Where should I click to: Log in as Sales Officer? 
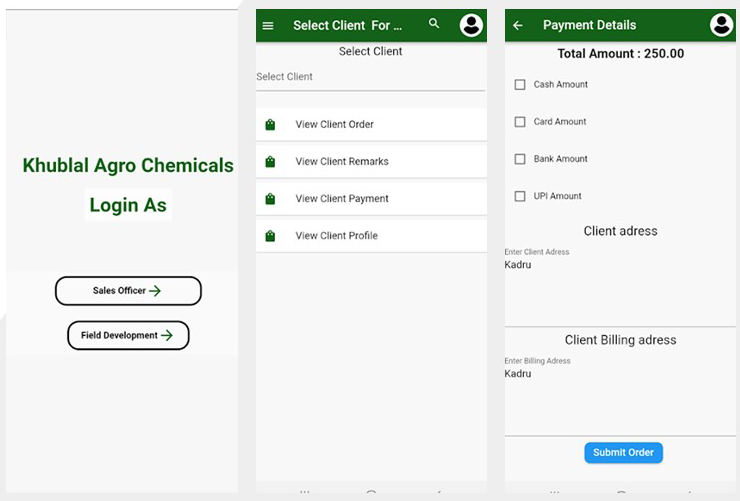(128, 291)
